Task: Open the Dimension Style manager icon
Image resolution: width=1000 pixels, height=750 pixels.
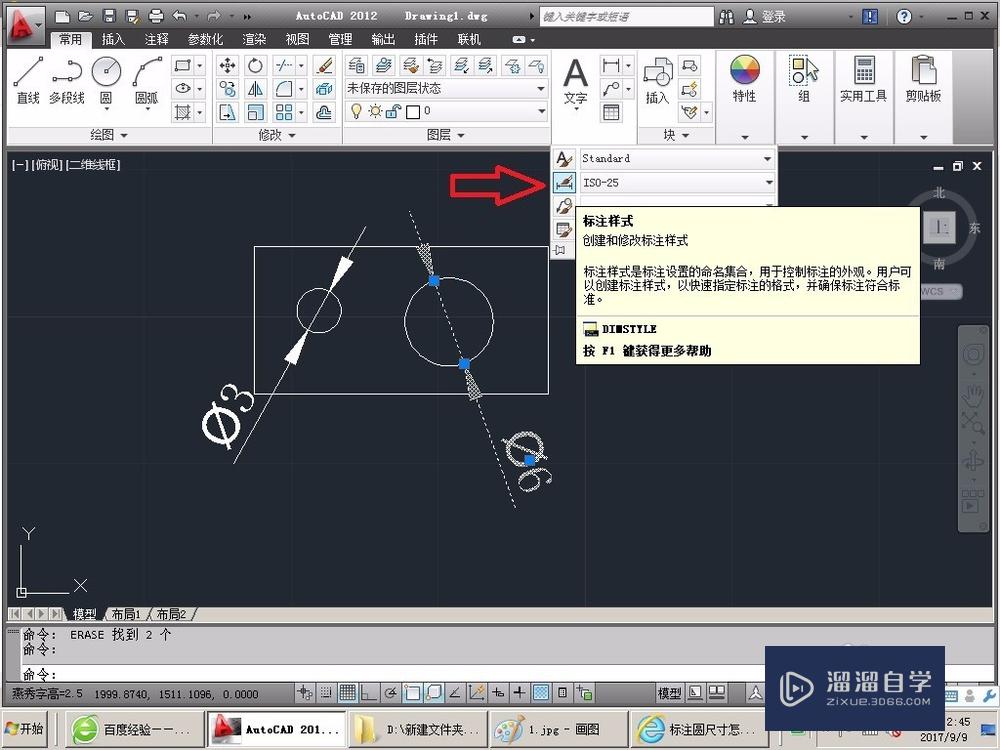Action: click(x=564, y=182)
